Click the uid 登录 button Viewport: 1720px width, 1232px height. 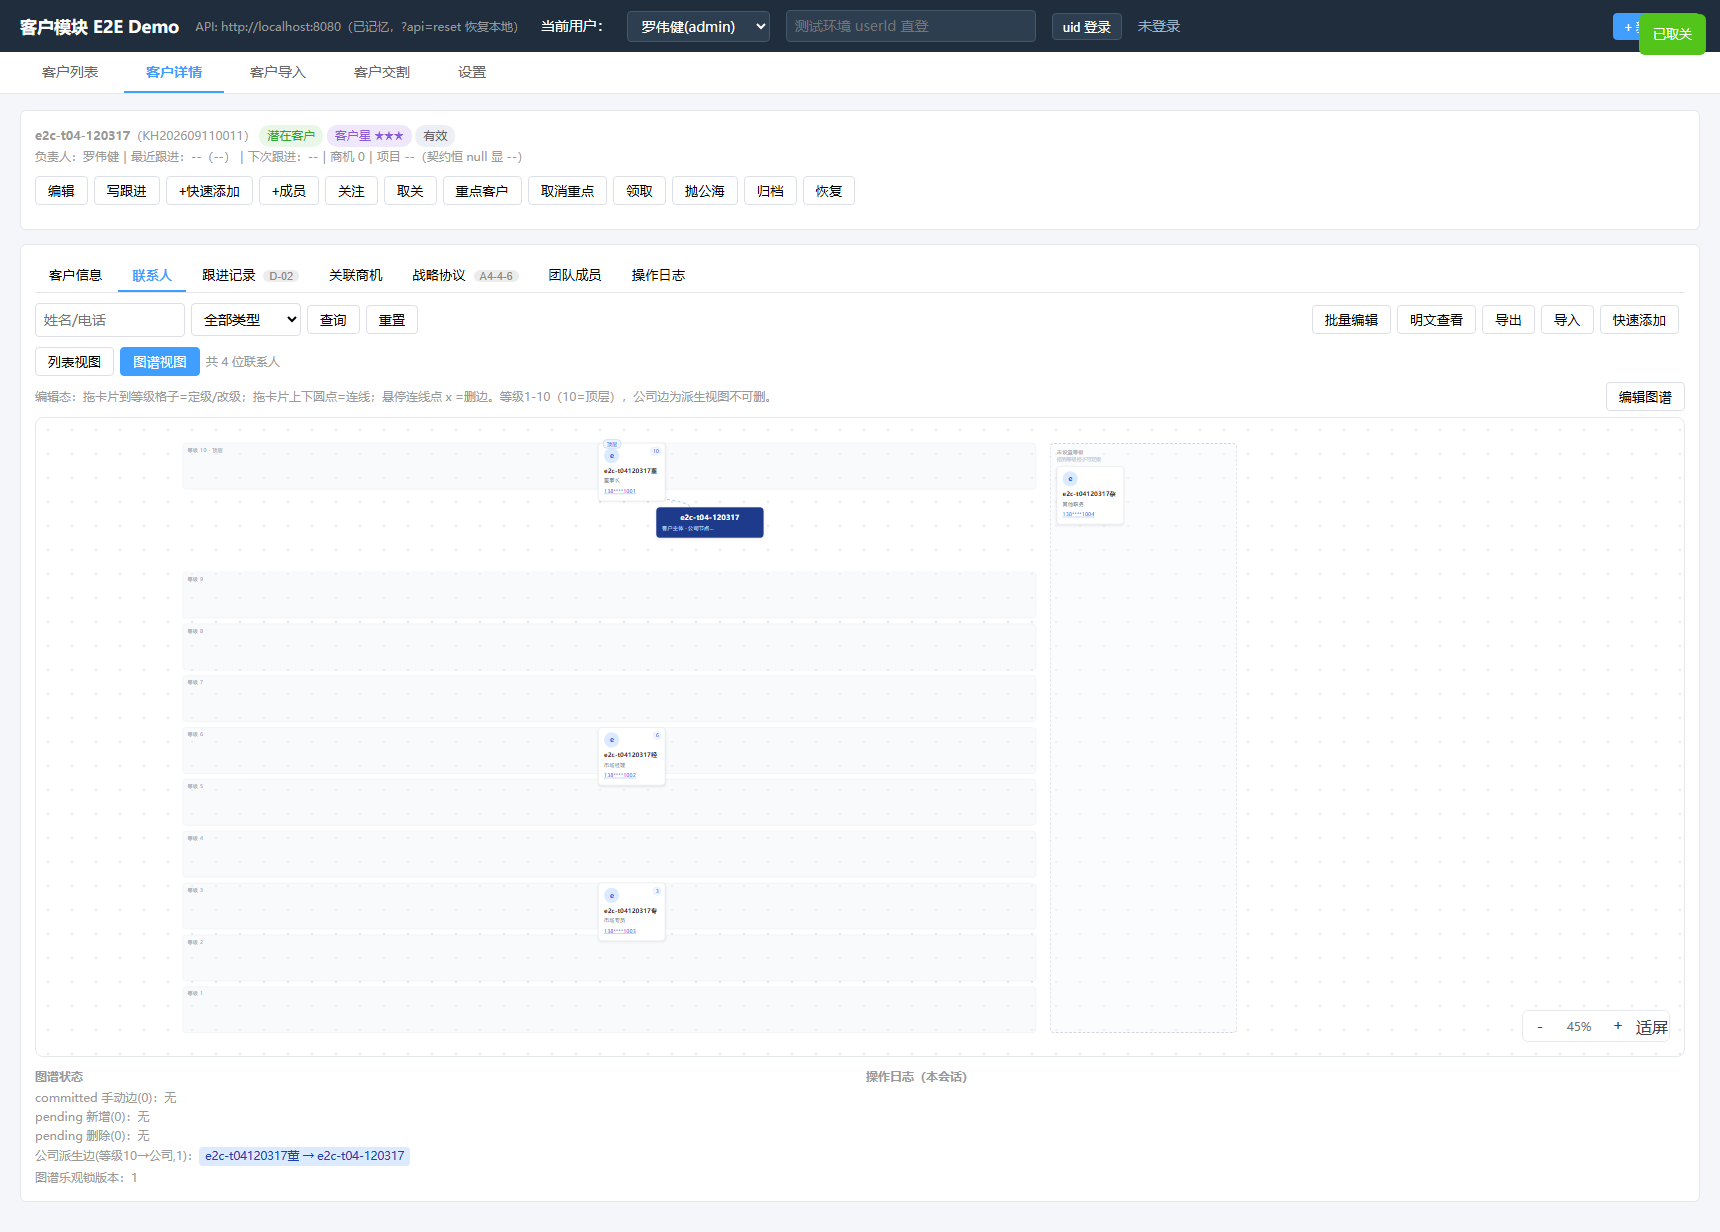coord(1086,27)
